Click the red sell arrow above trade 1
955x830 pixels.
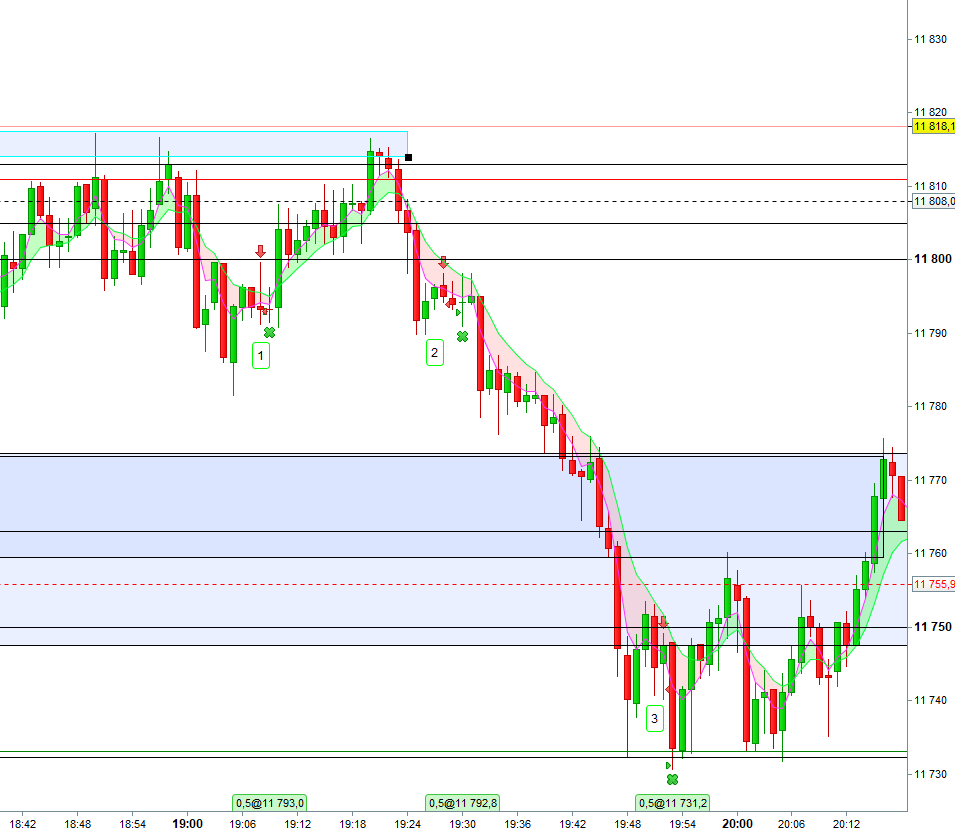(x=261, y=251)
